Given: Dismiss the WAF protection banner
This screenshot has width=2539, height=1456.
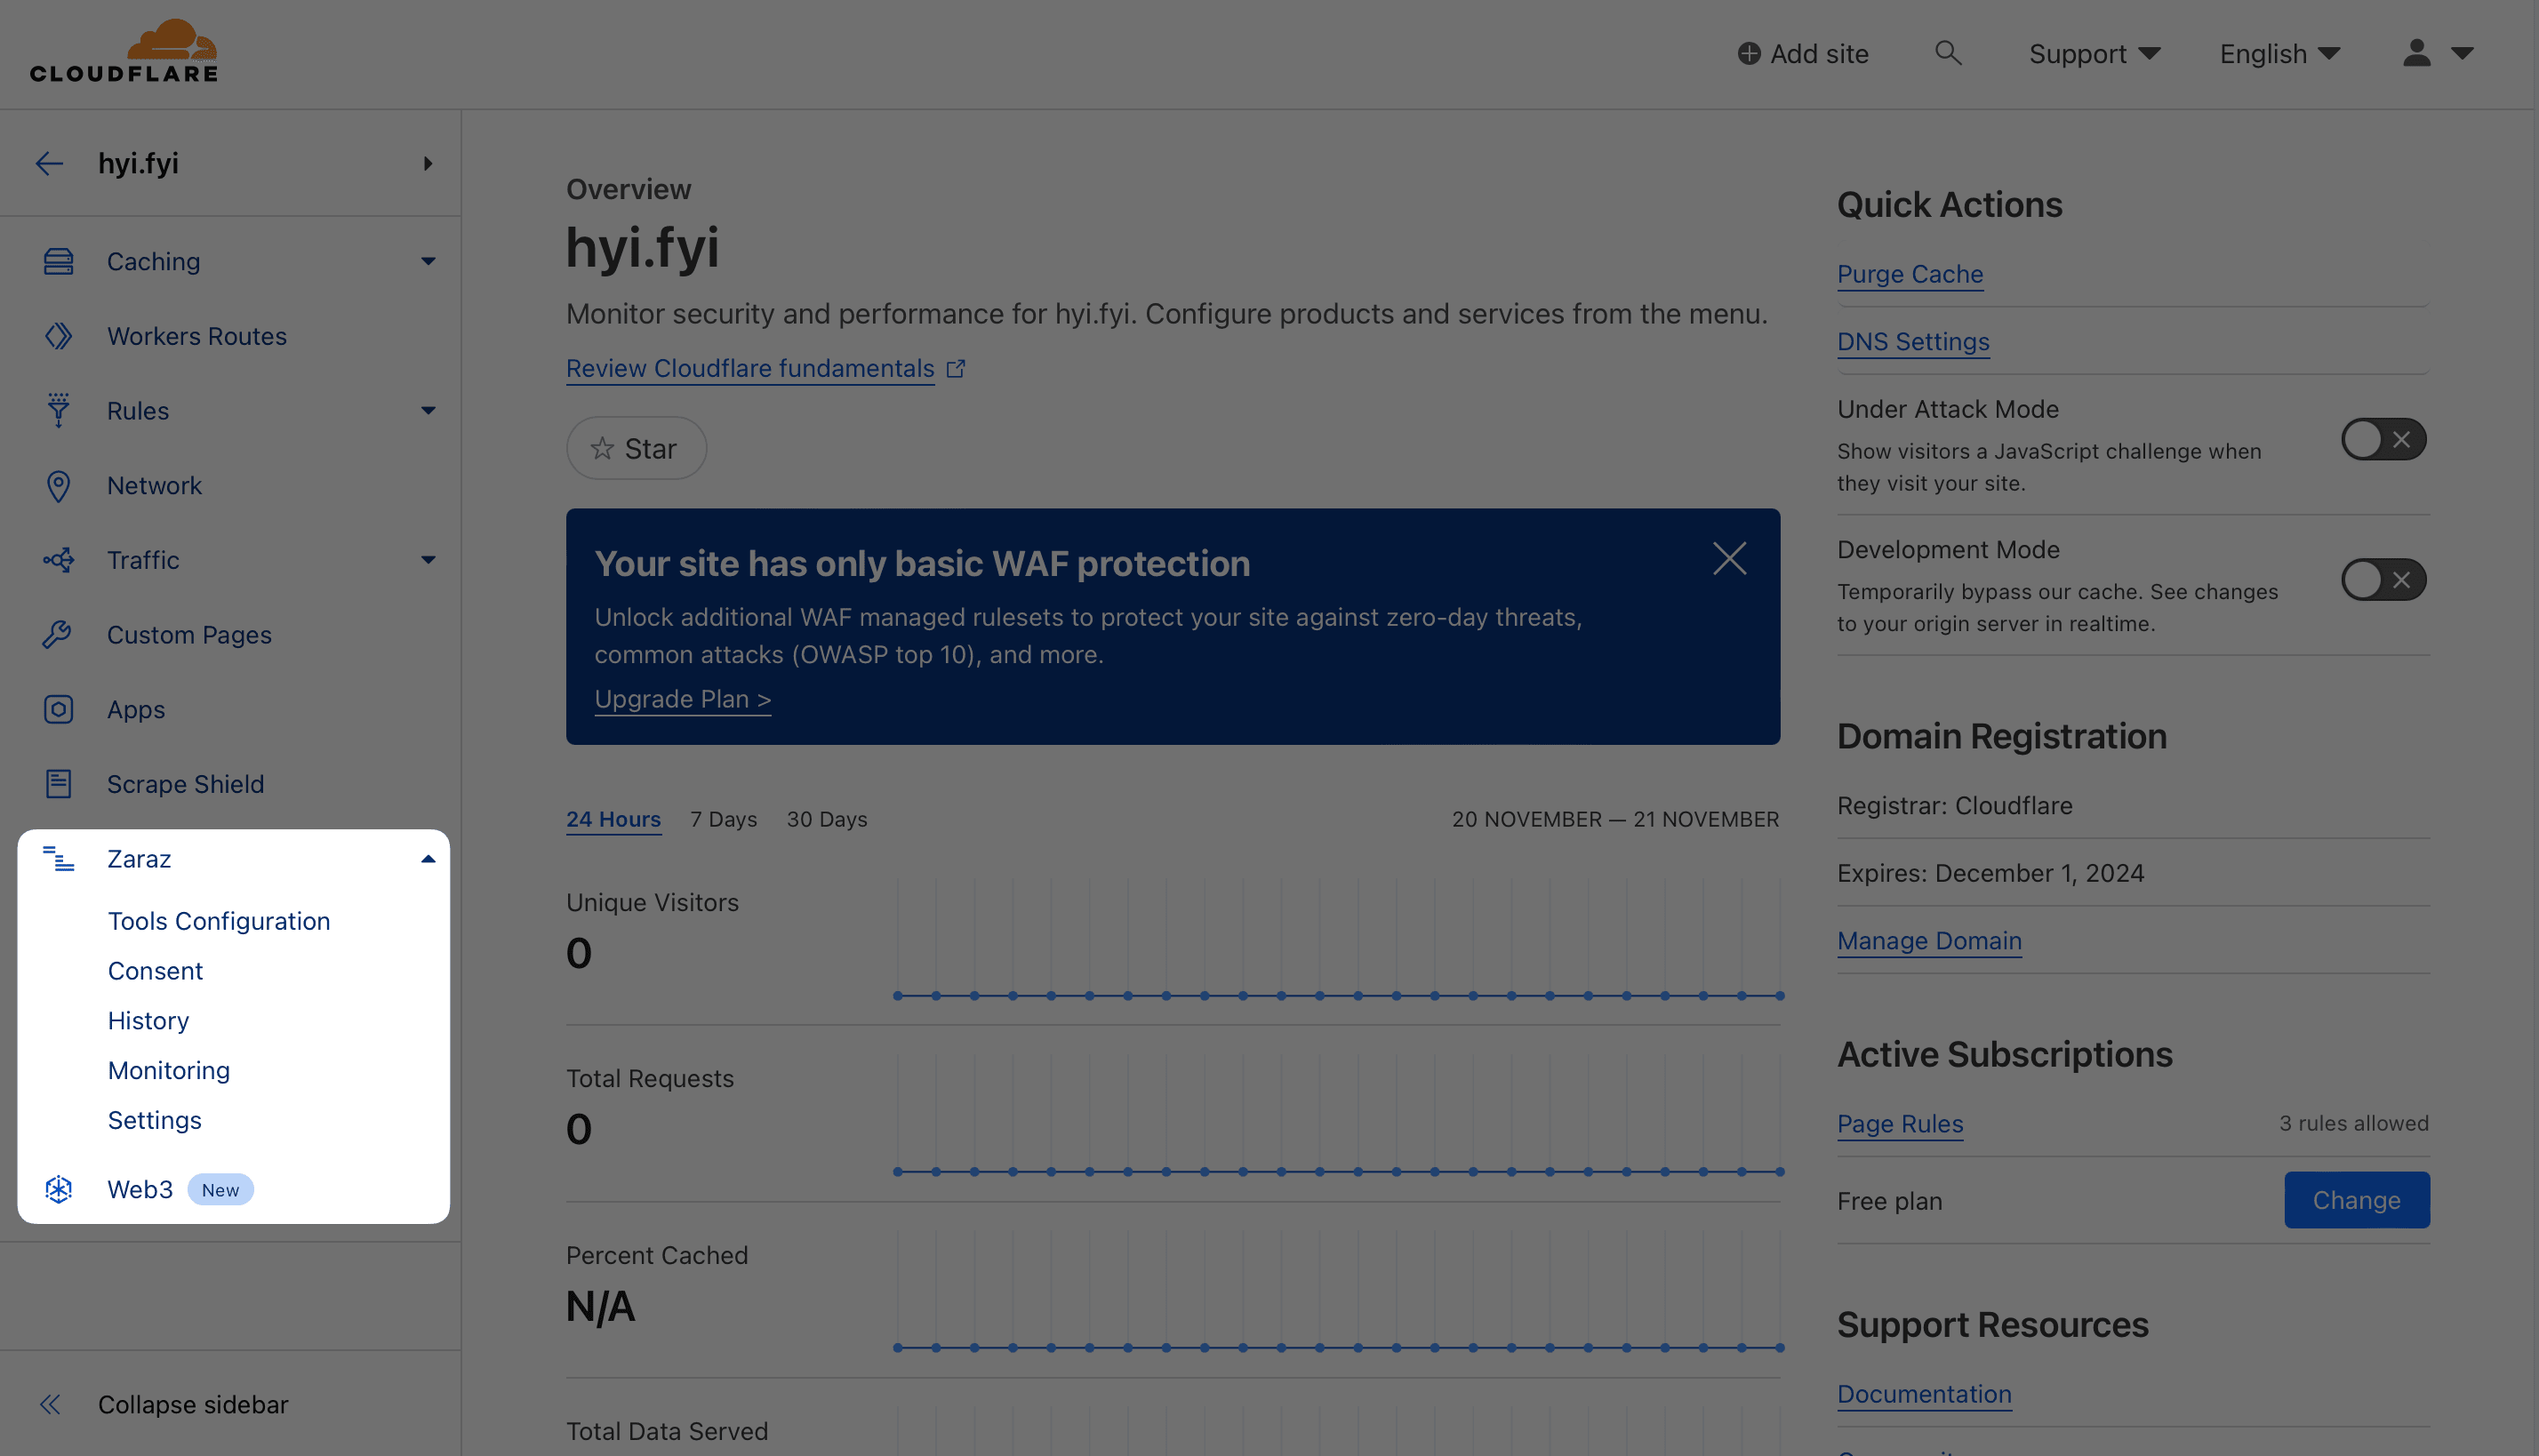Looking at the screenshot, I should (1729, 558).
